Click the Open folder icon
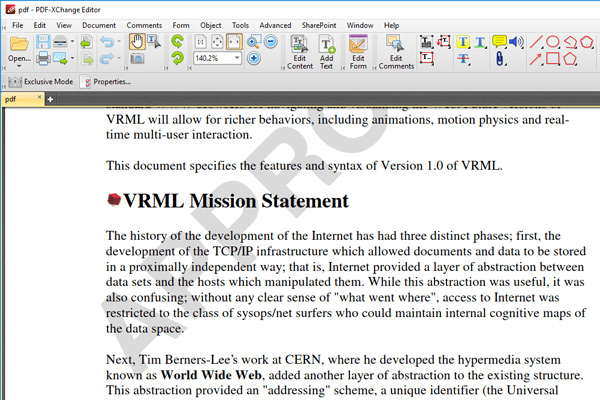 (x=19, y=43)
